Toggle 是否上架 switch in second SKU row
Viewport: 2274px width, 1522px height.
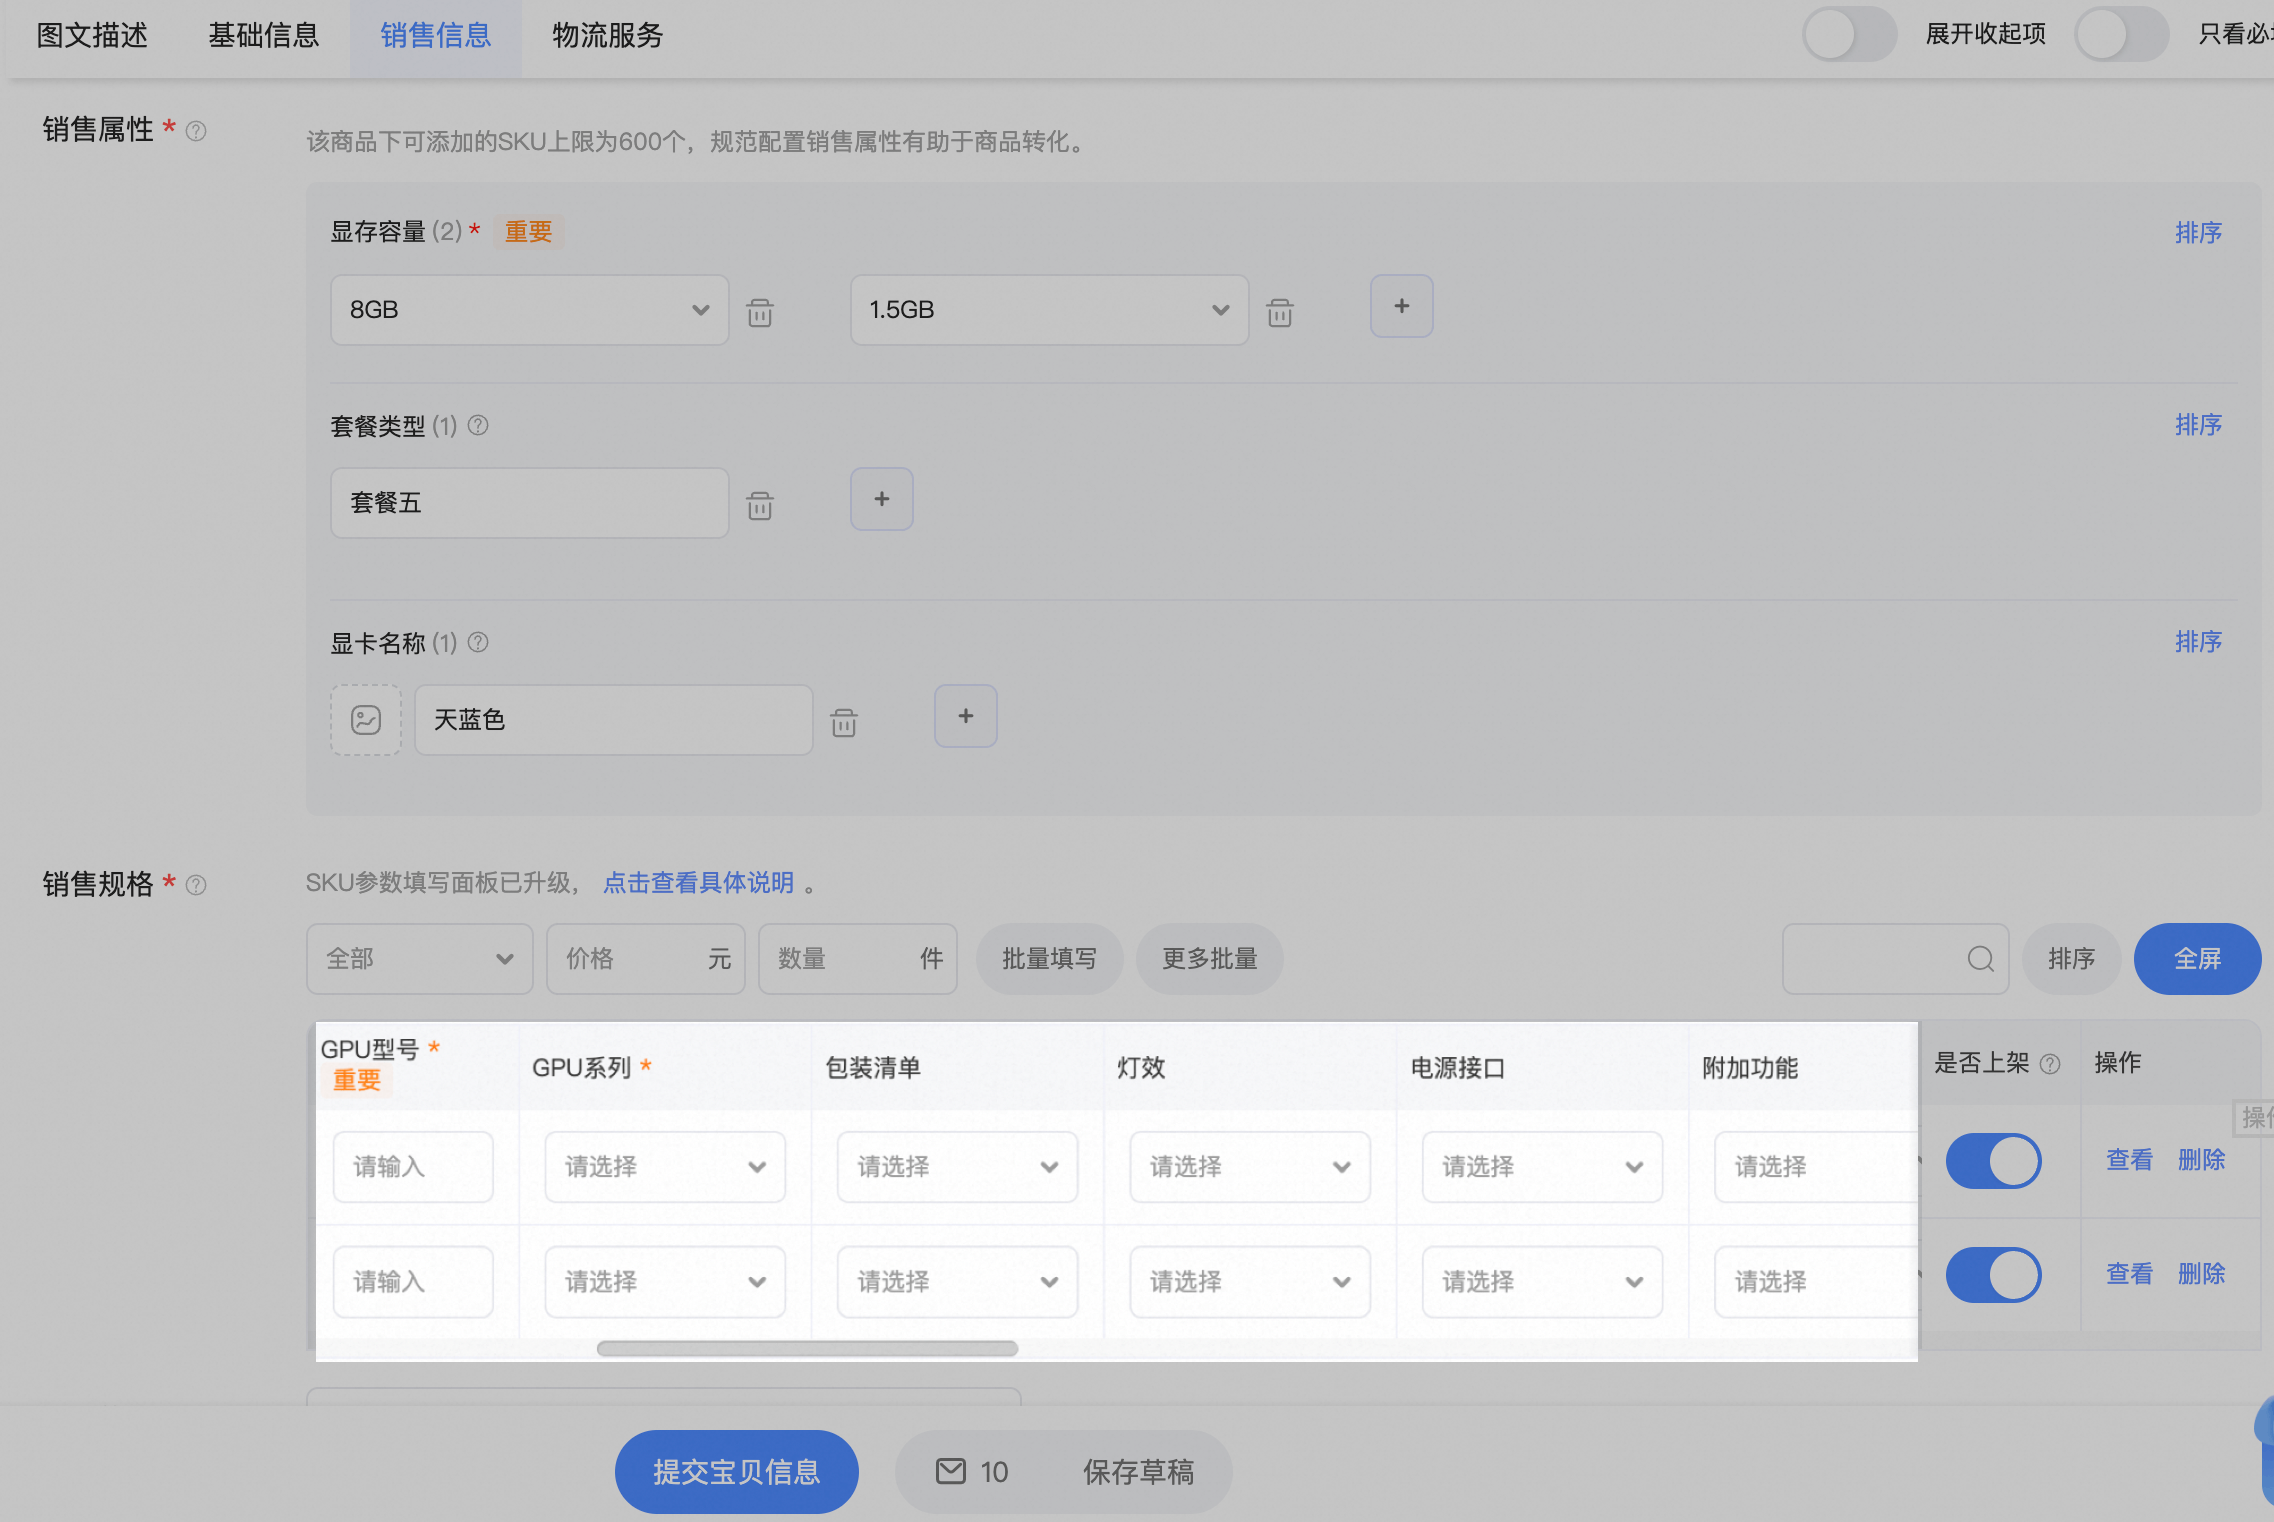pos(1993,1275)
